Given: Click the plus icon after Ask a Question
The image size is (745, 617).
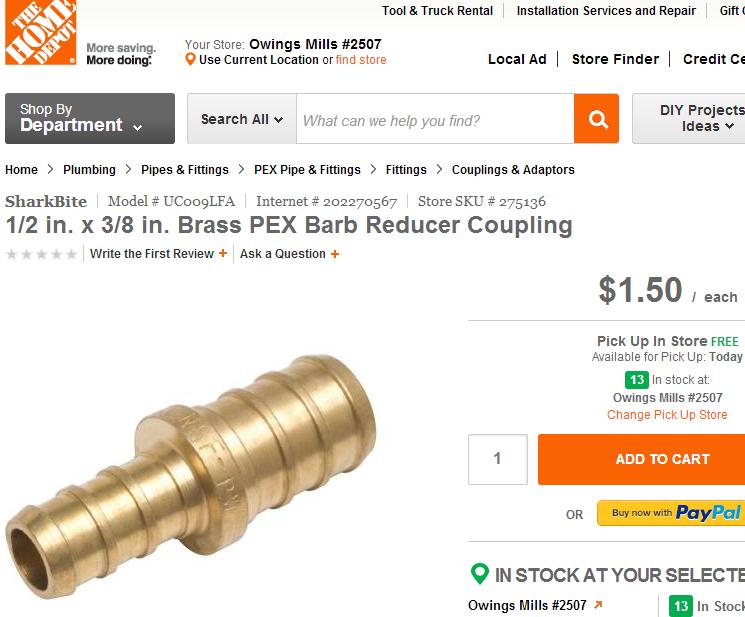Looking at the screenshot, I should click(335, 254).
